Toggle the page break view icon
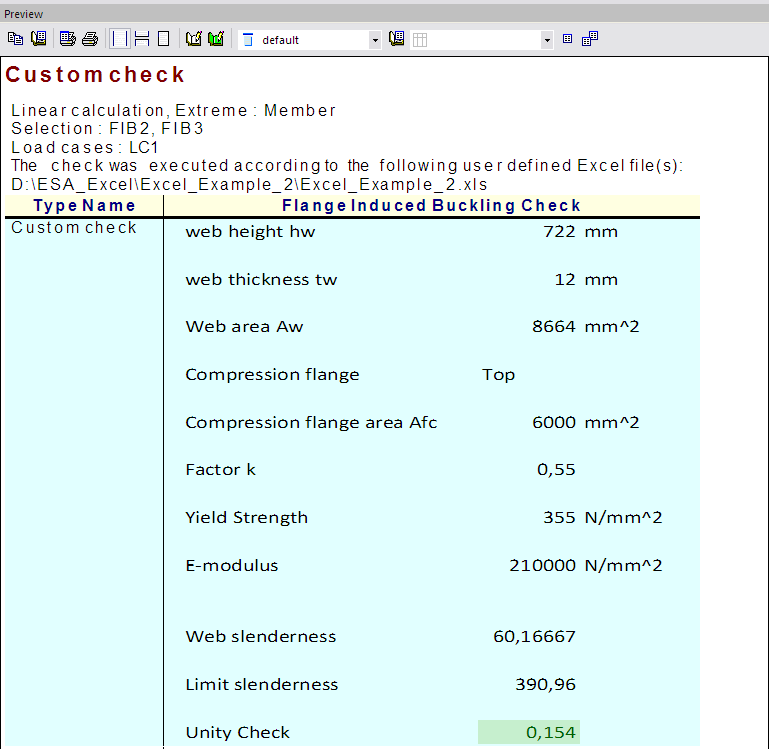Screen dimensions: 769x749 (142, 39)
